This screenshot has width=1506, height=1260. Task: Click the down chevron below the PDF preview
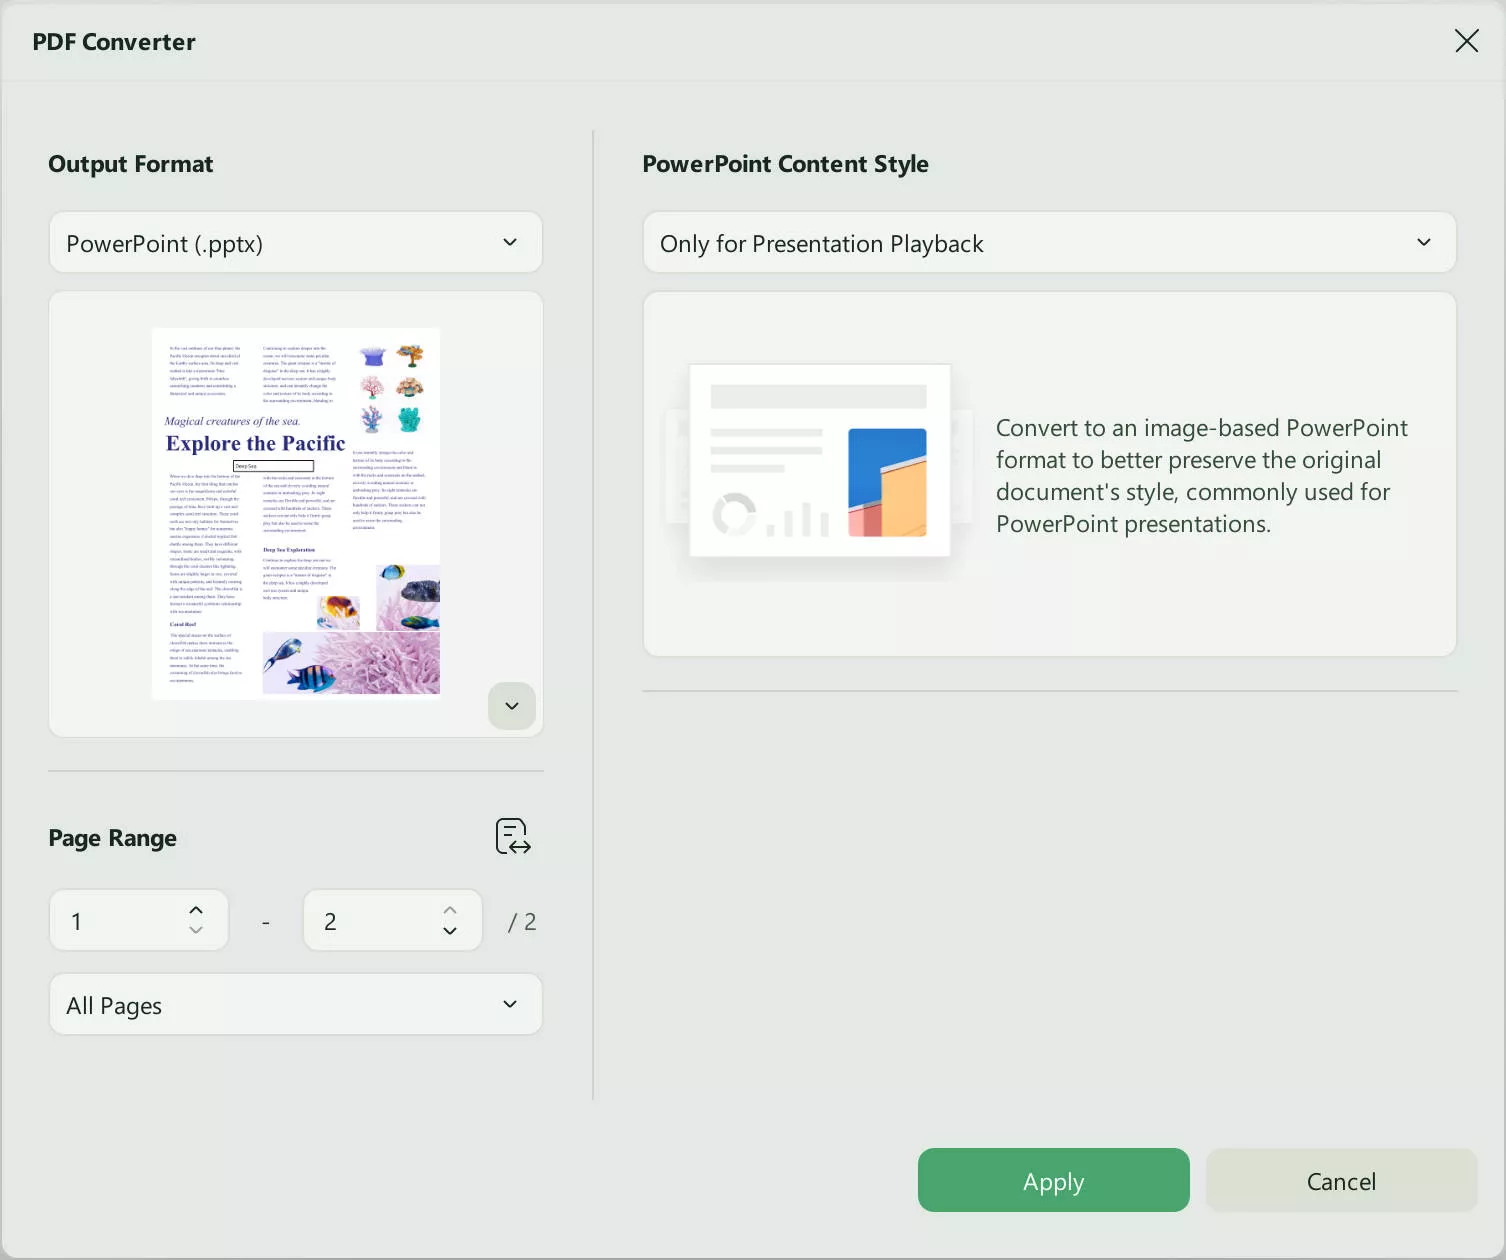tap(511, 706)
